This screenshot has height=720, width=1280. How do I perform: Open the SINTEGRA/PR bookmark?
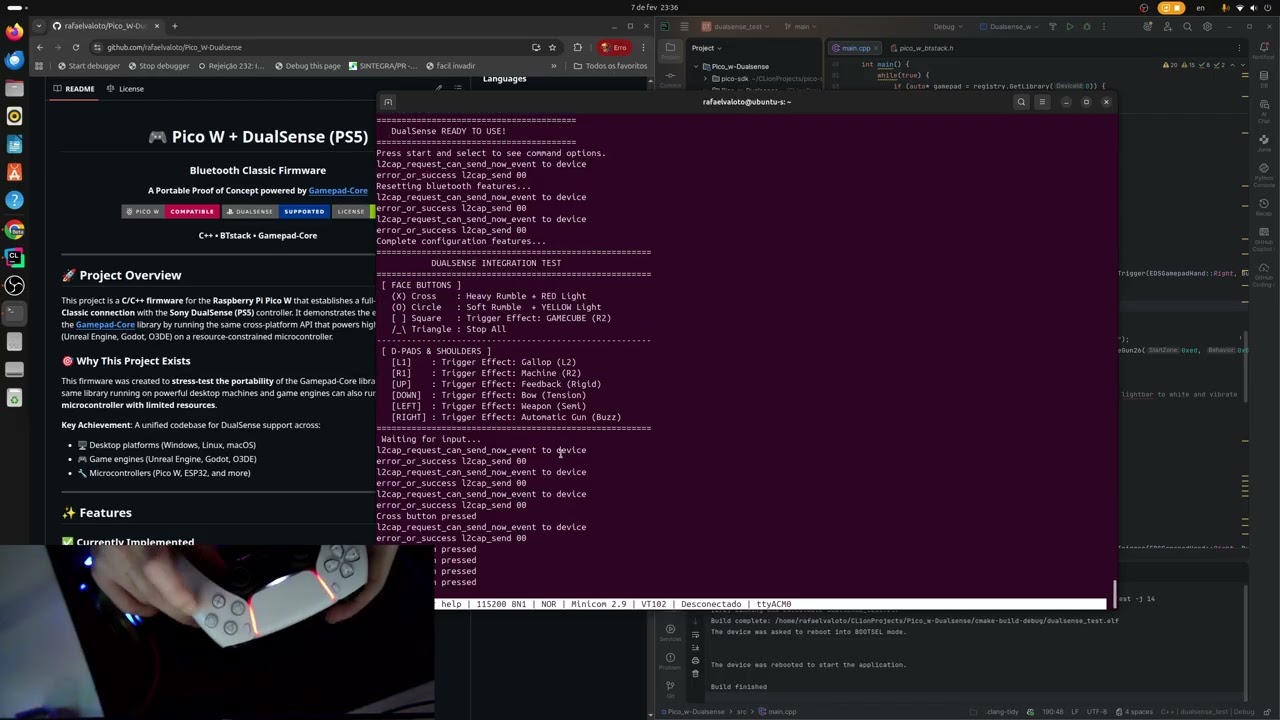point(383,66)
